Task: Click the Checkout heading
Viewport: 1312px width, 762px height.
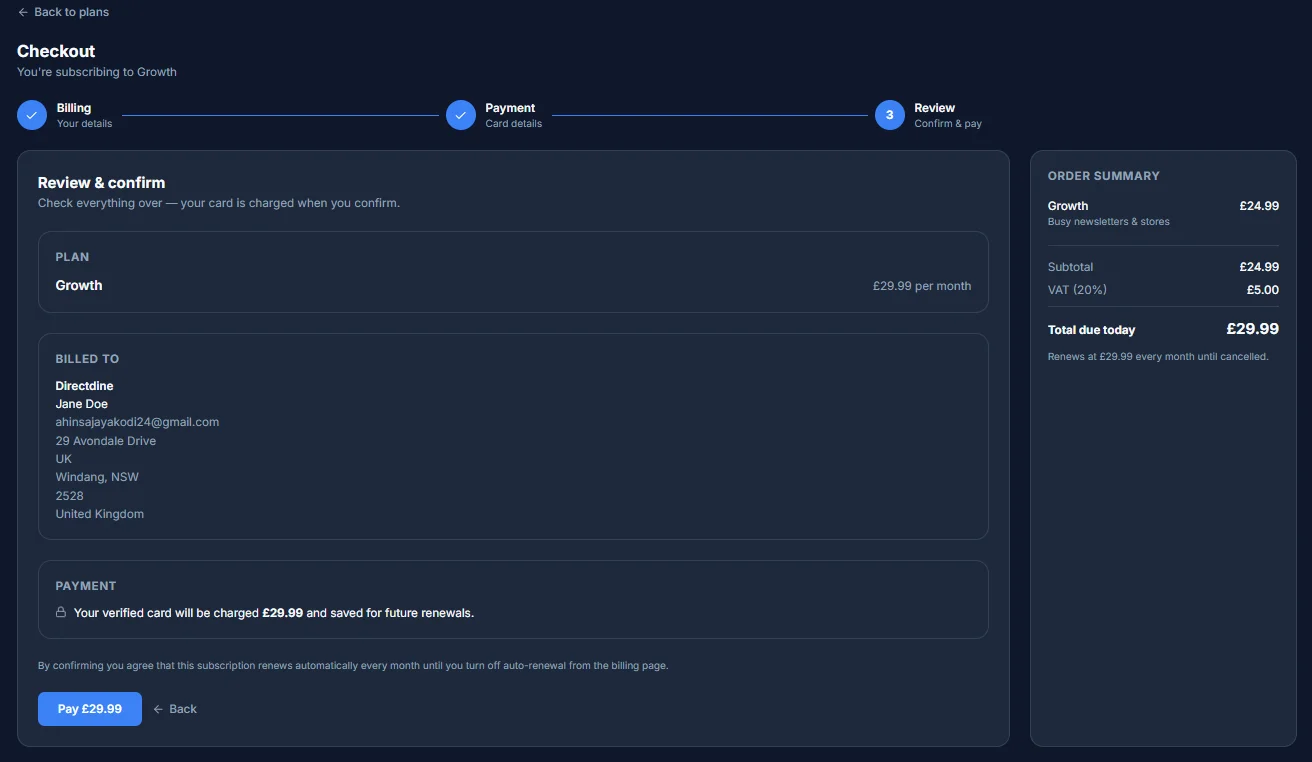Action: 56,51
